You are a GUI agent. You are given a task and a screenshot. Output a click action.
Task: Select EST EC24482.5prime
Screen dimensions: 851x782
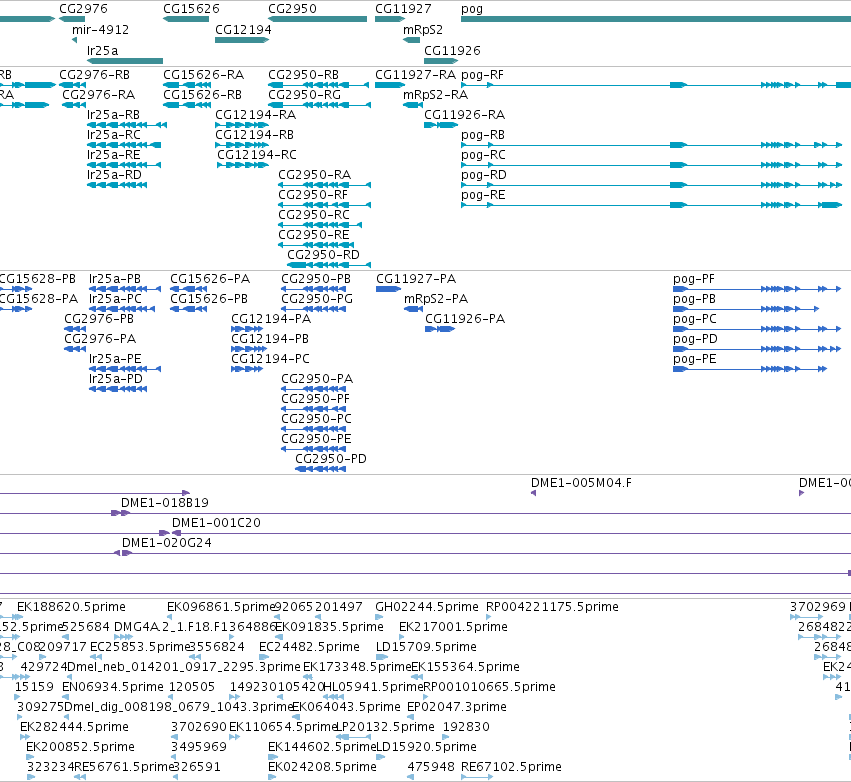(x=264, y=657)
